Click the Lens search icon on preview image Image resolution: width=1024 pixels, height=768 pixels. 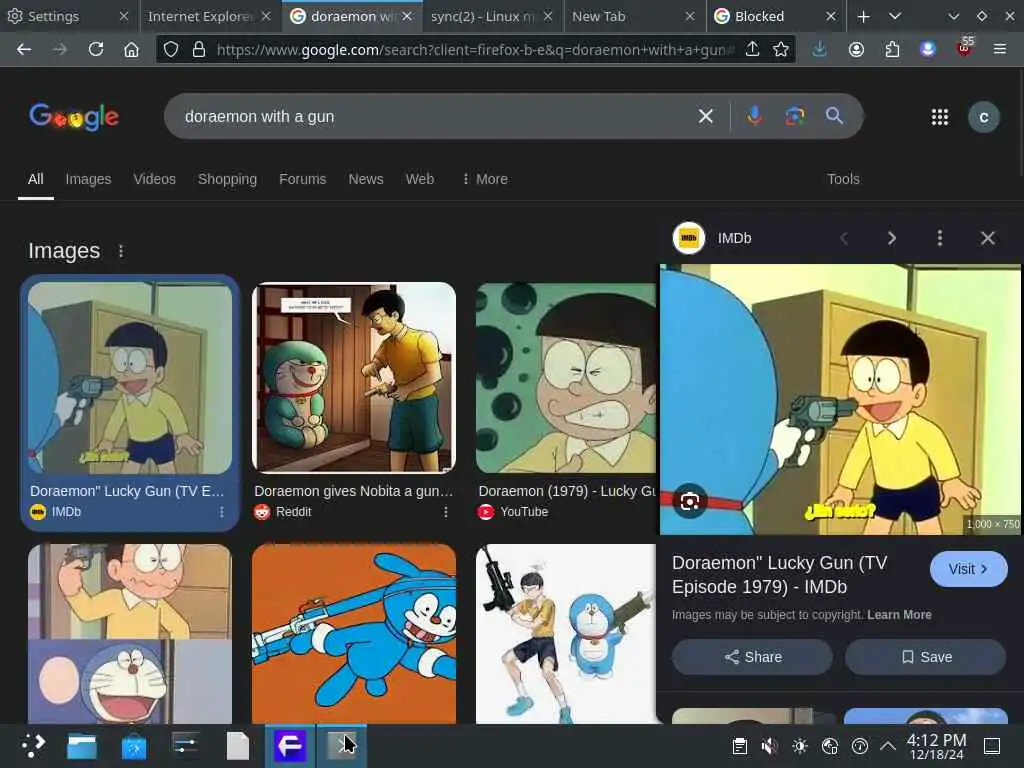click(690, 501)
